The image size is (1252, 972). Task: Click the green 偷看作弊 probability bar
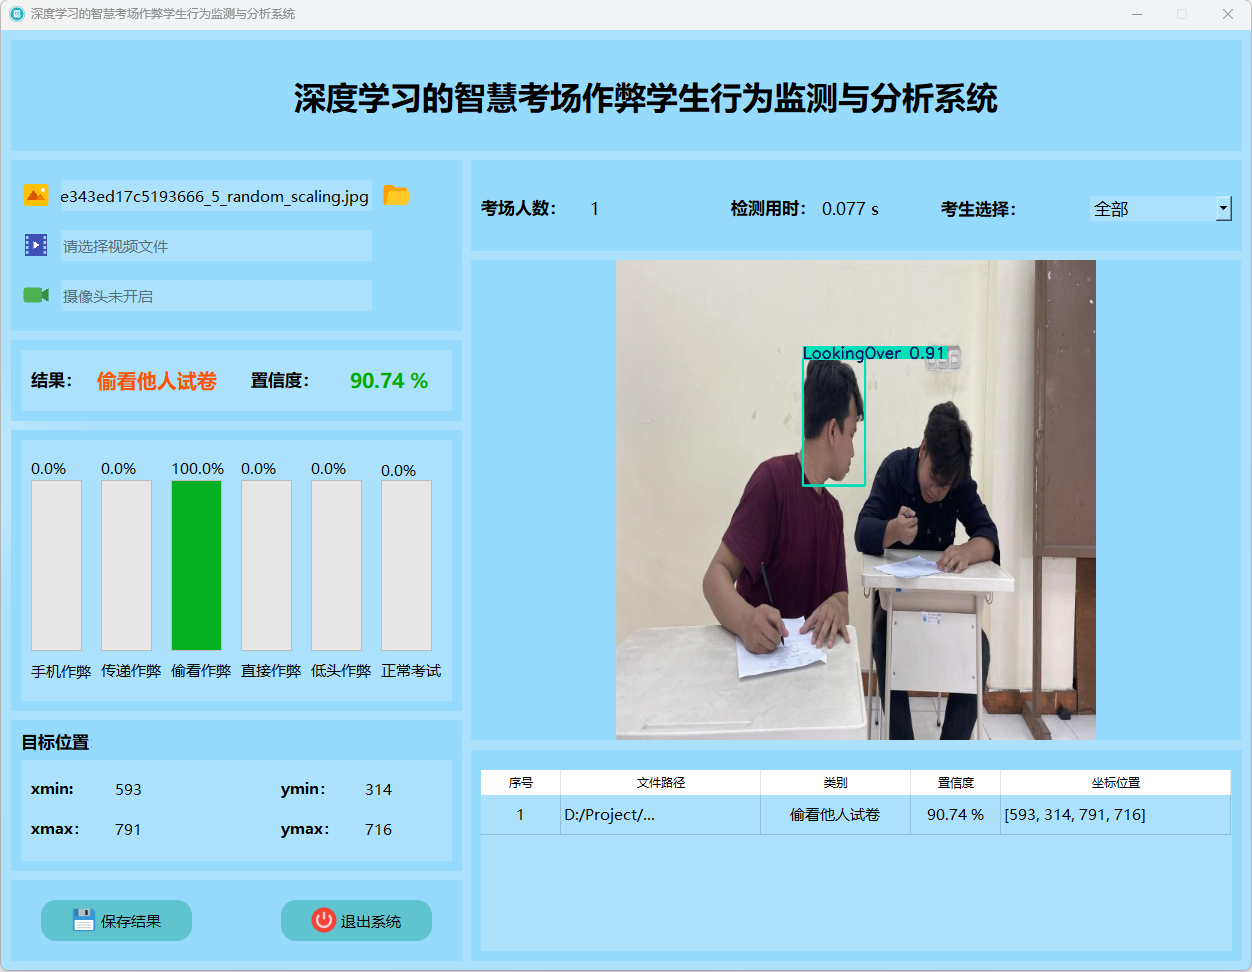[196, 565]
